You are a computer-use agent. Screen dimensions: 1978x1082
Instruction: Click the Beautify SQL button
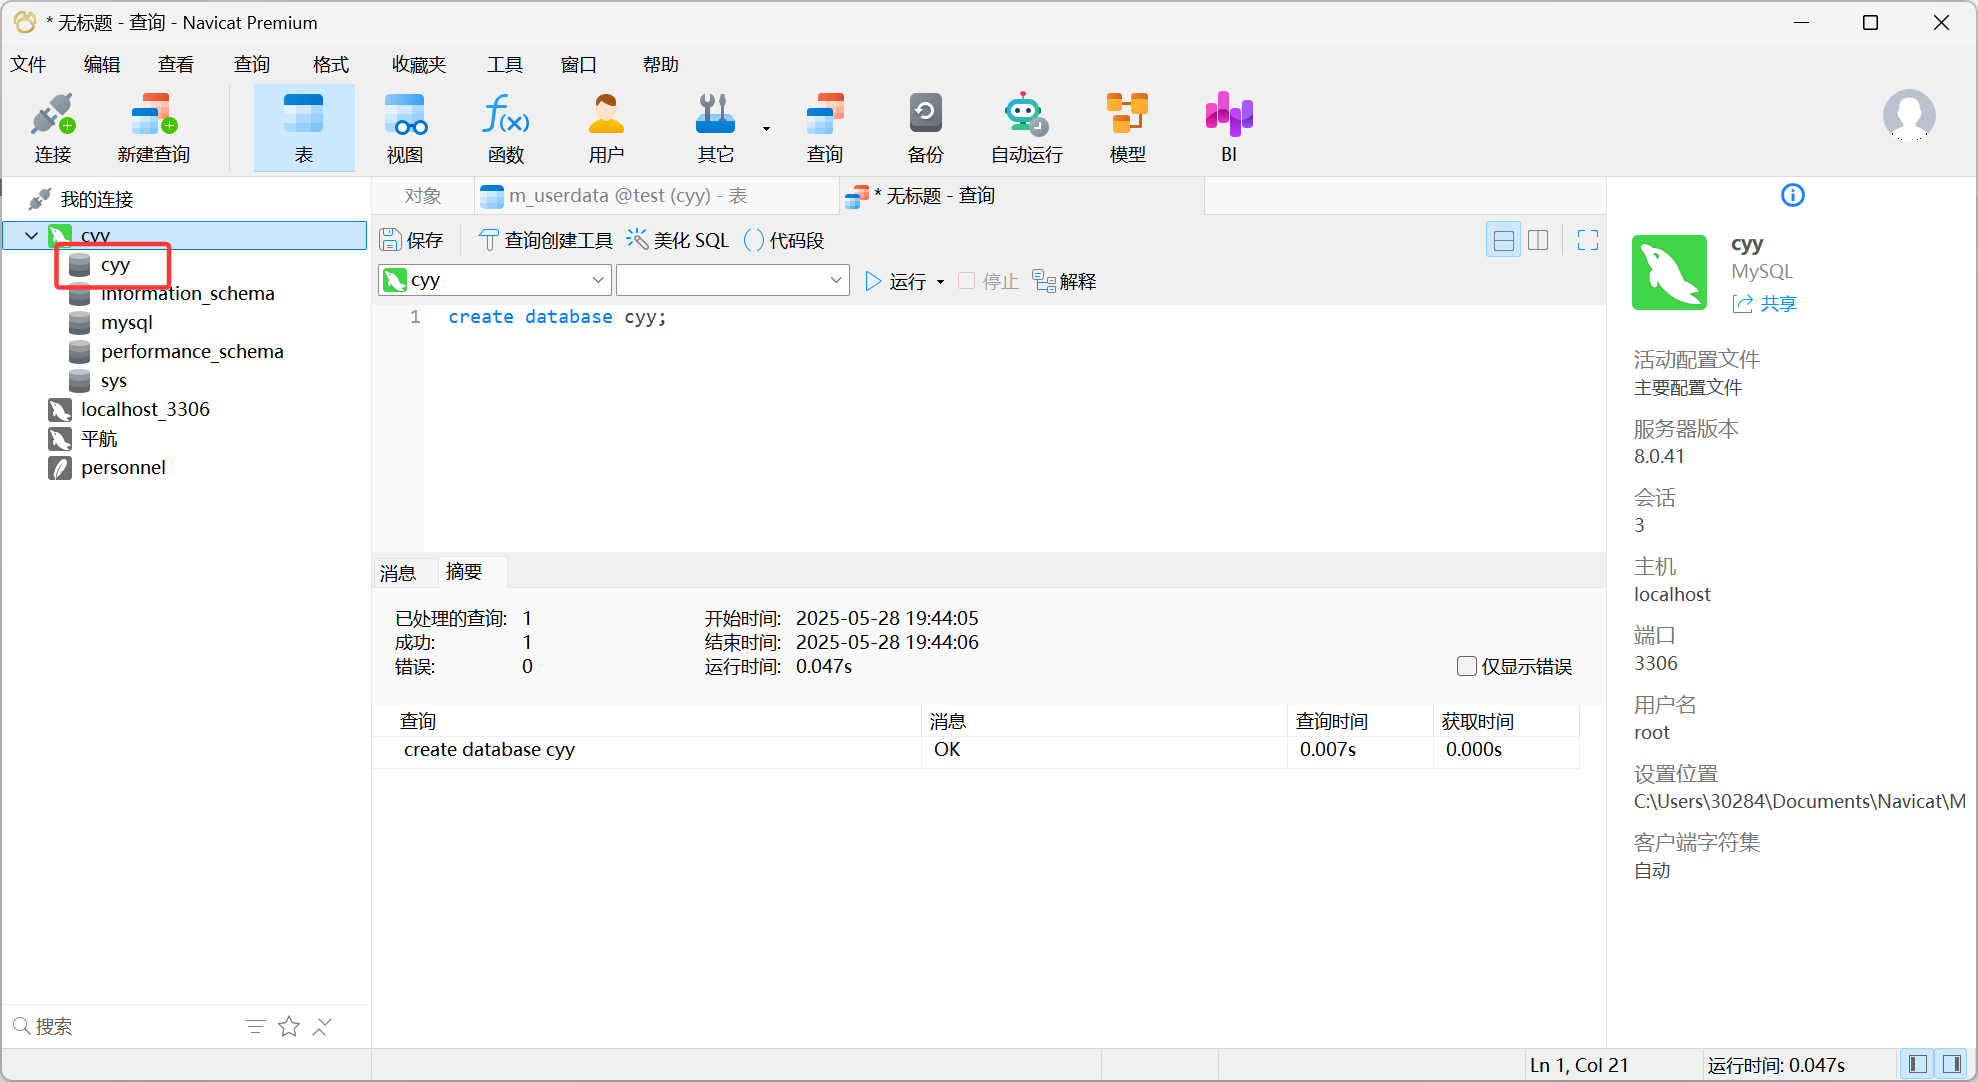click(x=678, y=241)
